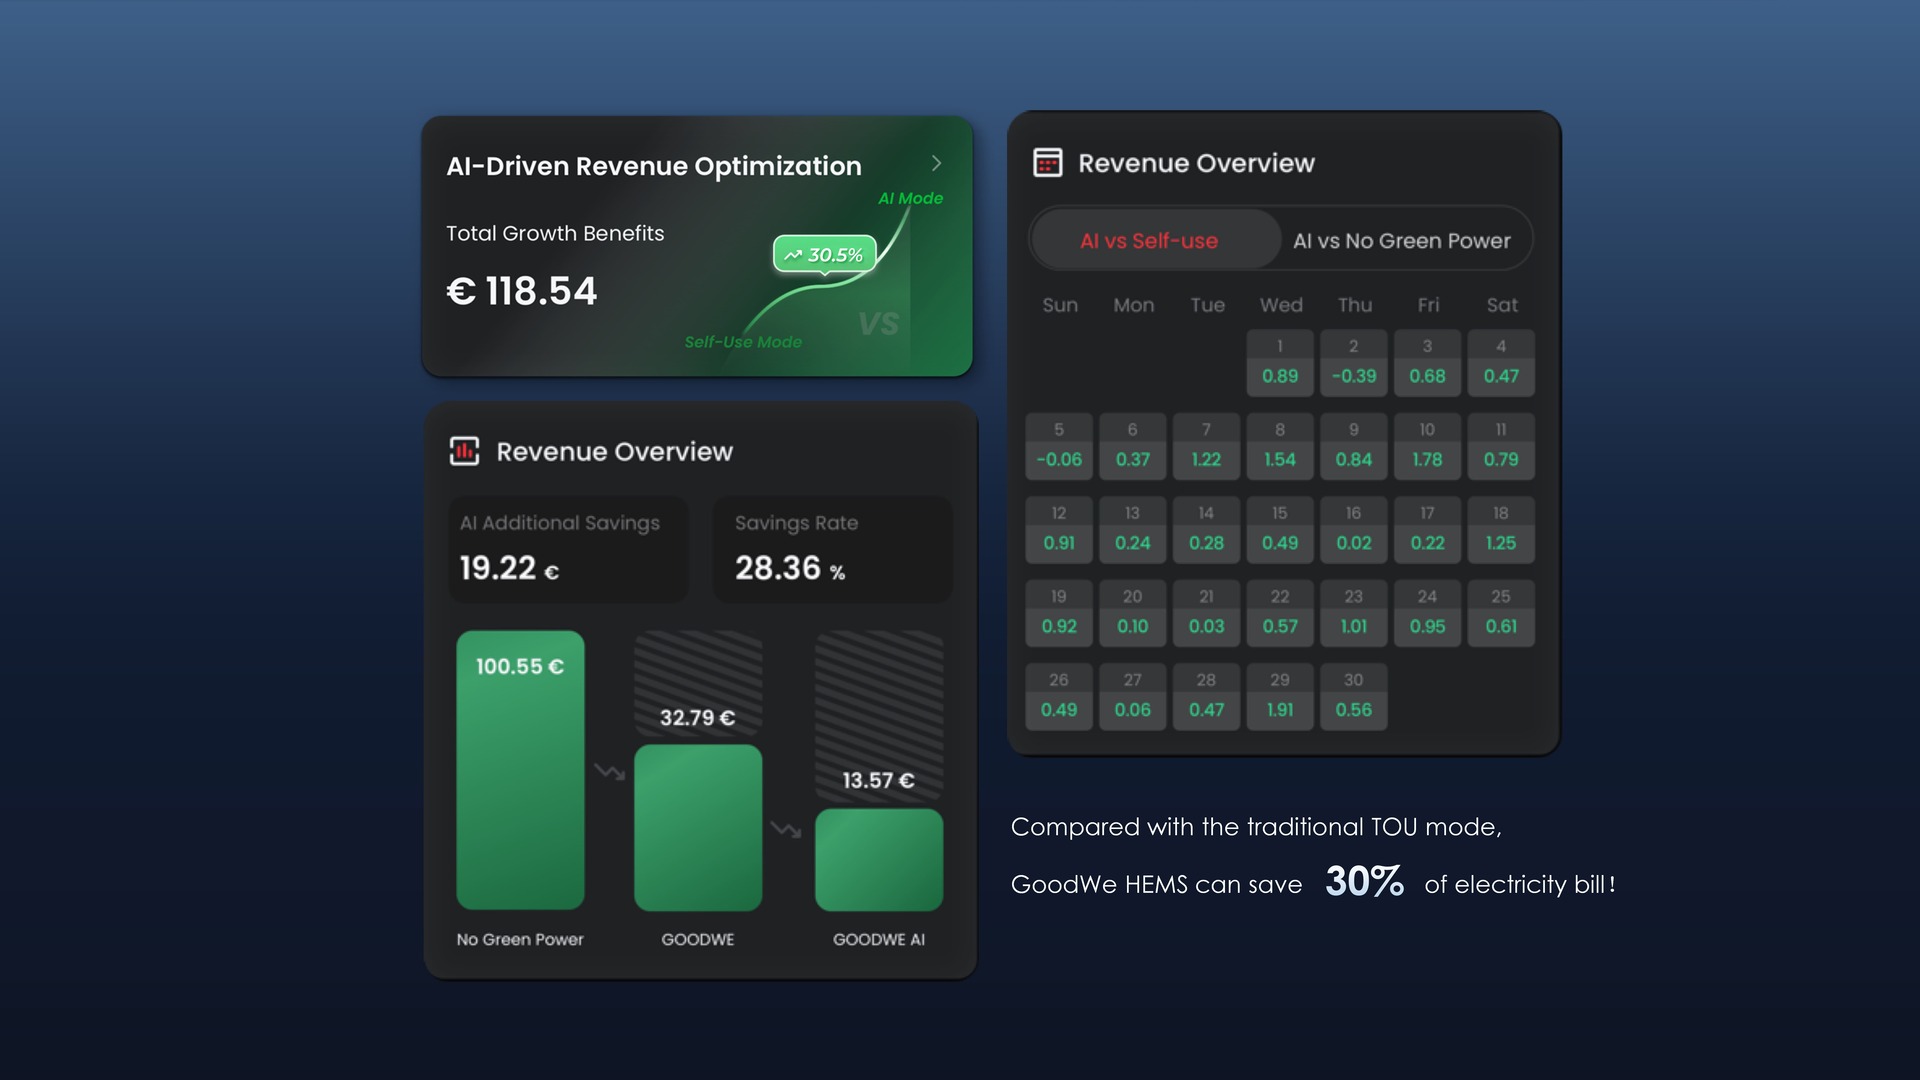Image resolution: width=1920 pixels, height=1080 pixels.
Task: Click AI Mode label on growth curve
Action: point(910,198)
